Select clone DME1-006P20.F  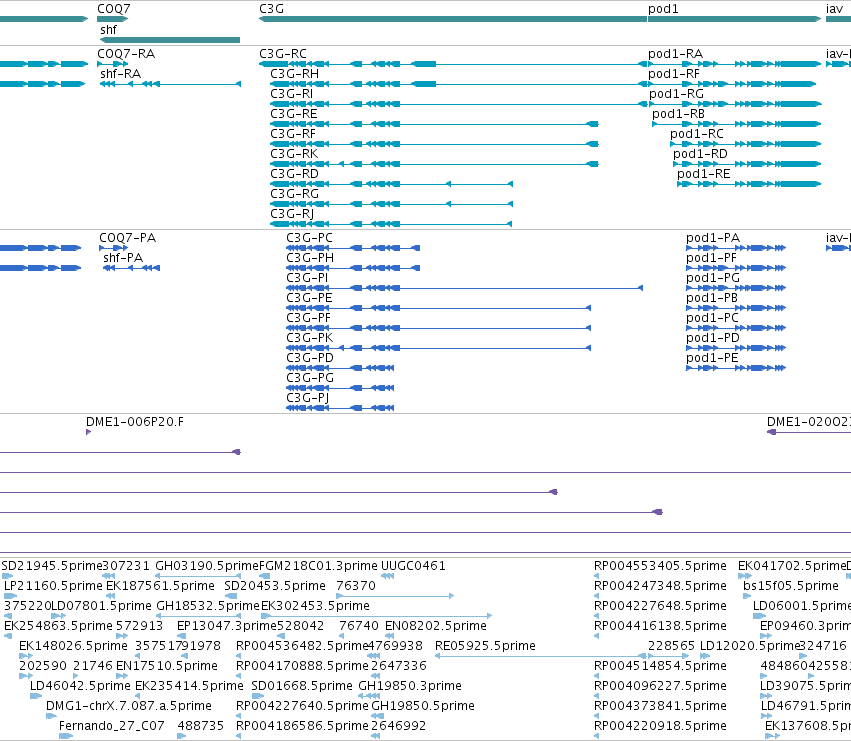pos(135,422)
